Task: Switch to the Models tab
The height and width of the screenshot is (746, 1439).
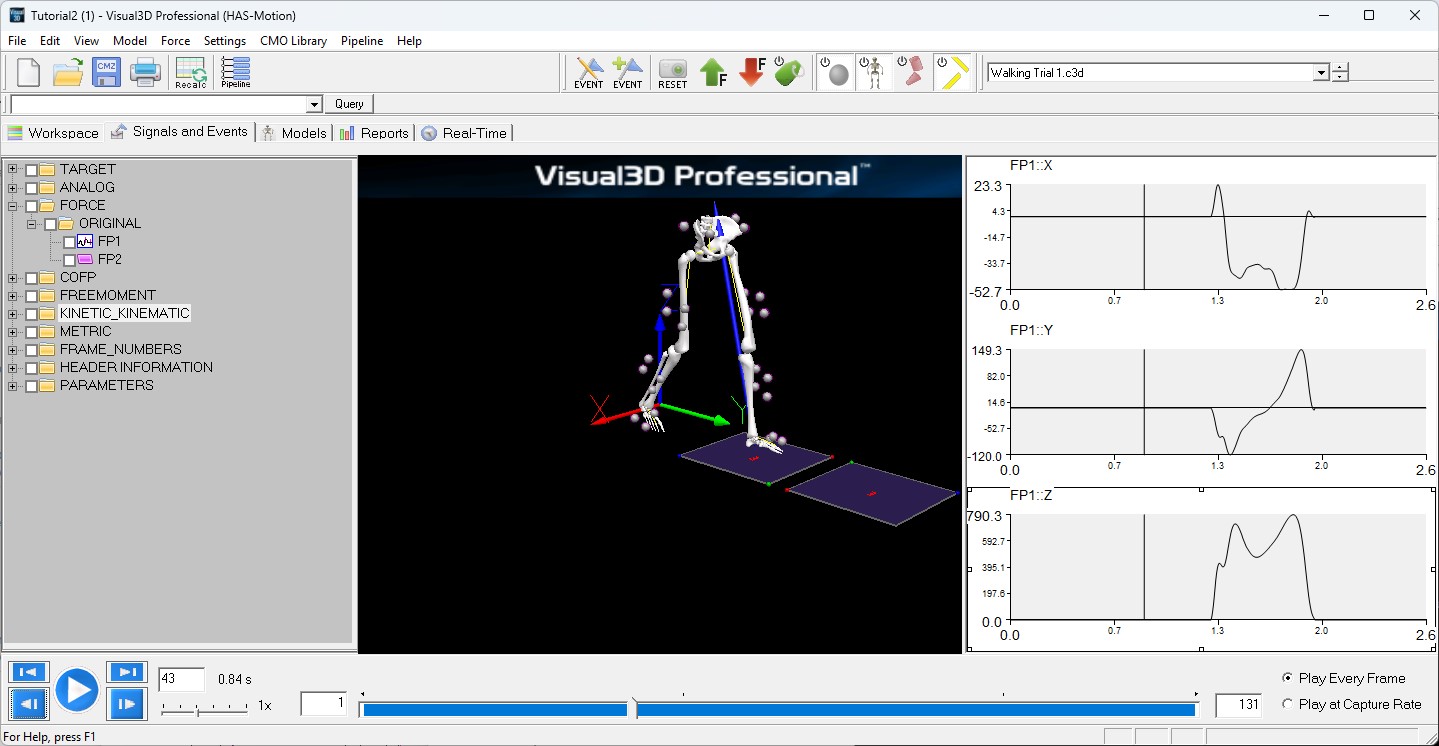Action: point(294,132)
